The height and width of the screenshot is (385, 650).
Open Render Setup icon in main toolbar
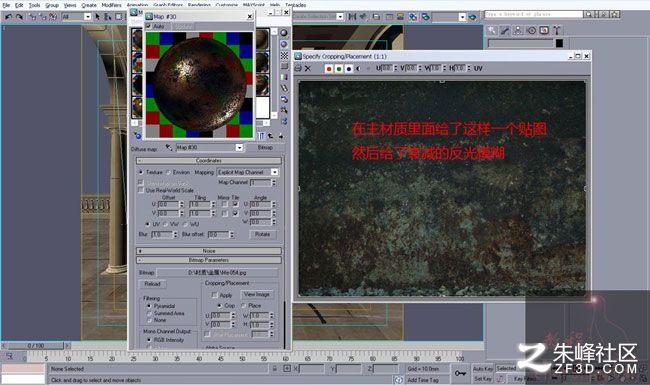point(425,17)
